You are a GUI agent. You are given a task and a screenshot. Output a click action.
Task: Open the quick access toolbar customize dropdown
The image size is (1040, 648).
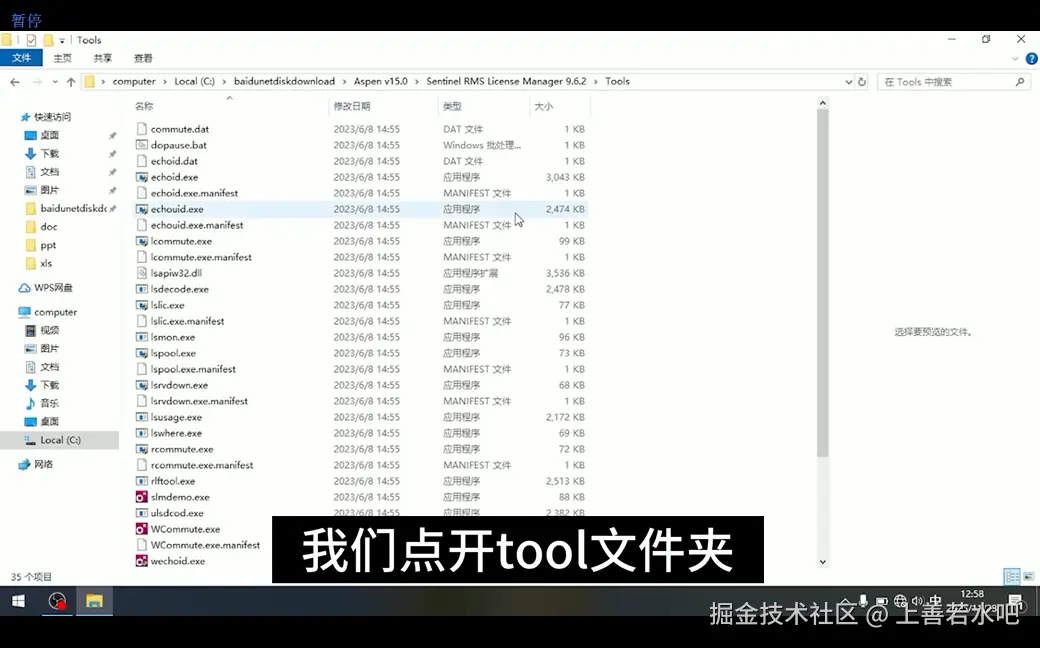(x=60, y=40)
